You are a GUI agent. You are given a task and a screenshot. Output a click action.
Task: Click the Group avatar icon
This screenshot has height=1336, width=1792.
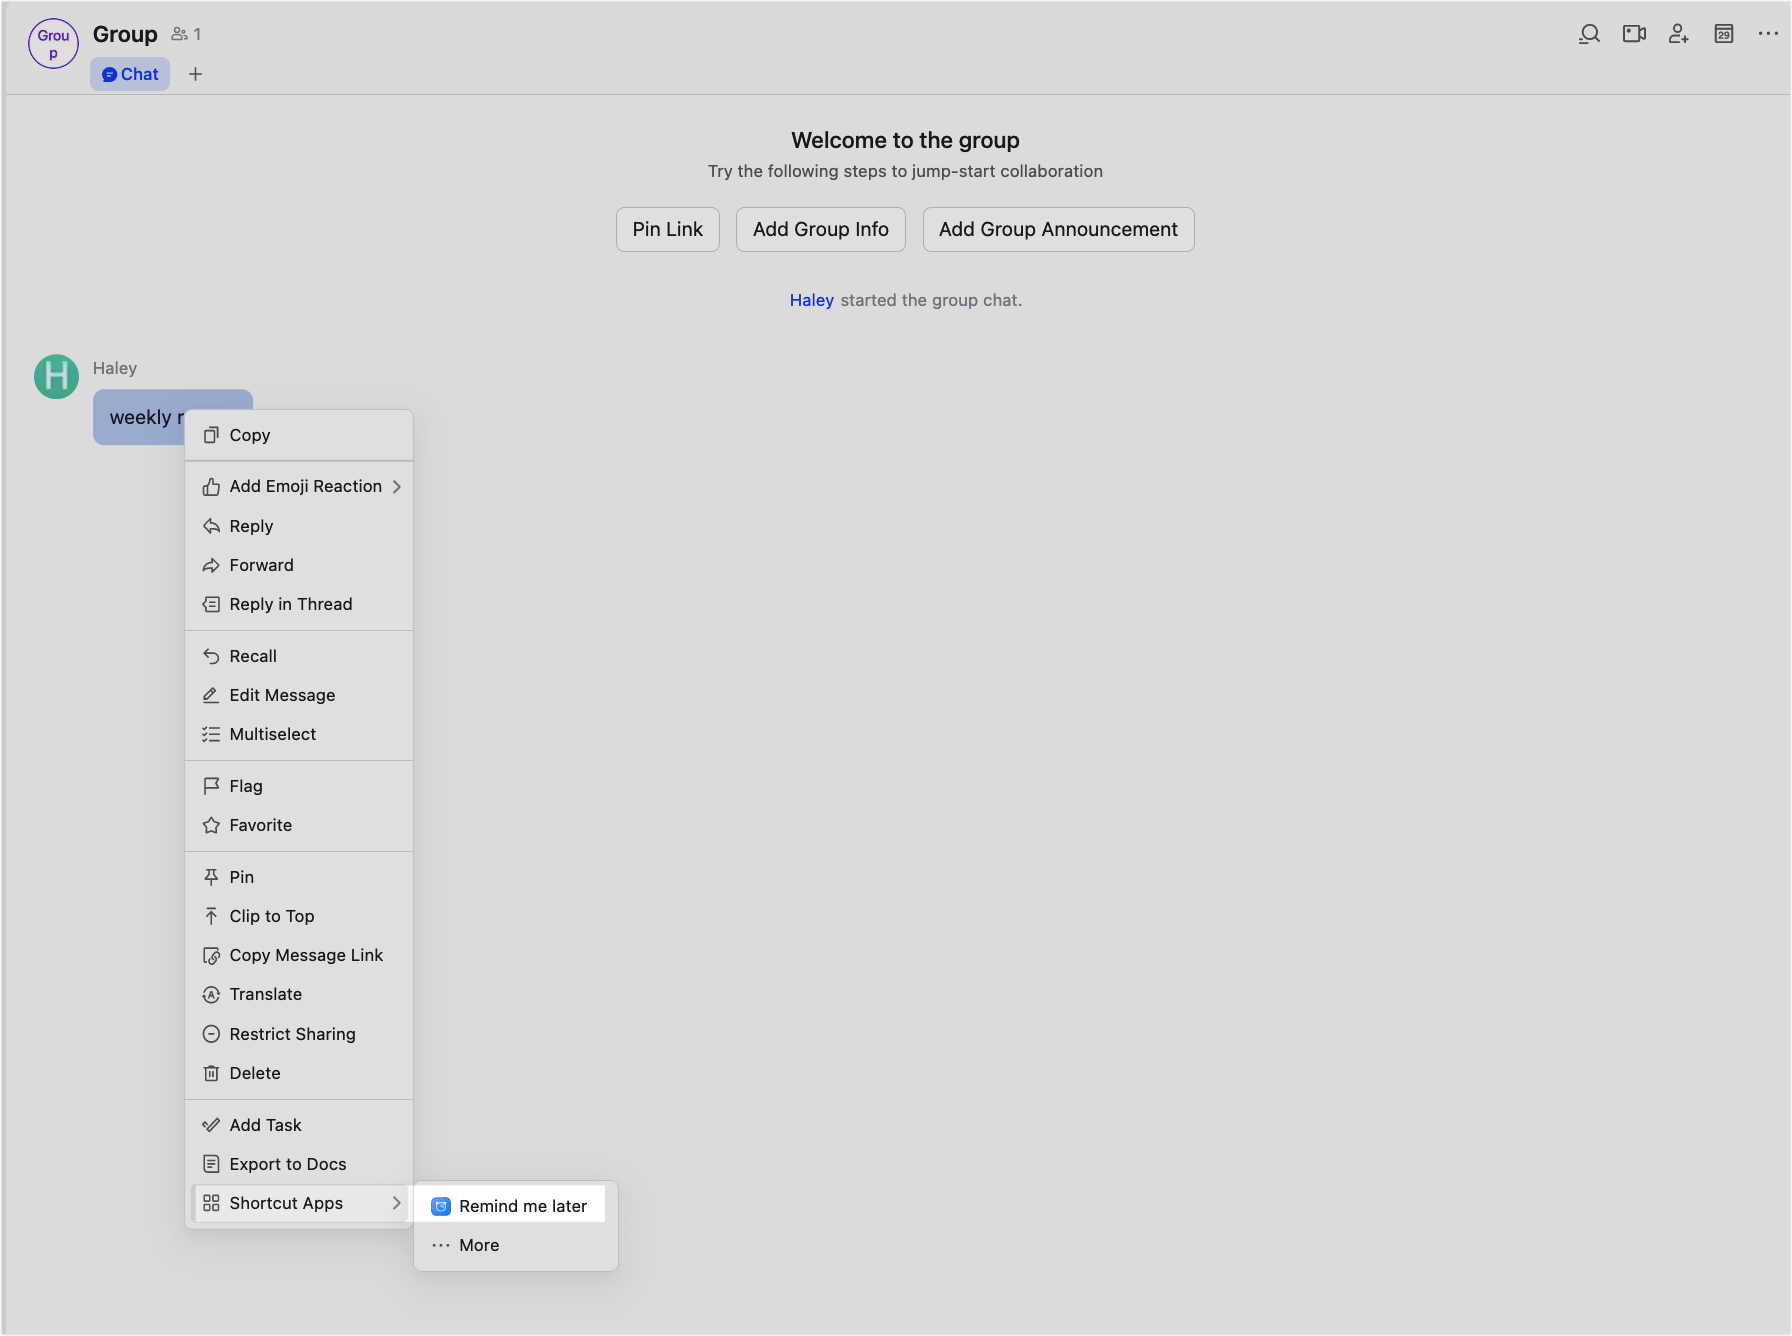53,44
